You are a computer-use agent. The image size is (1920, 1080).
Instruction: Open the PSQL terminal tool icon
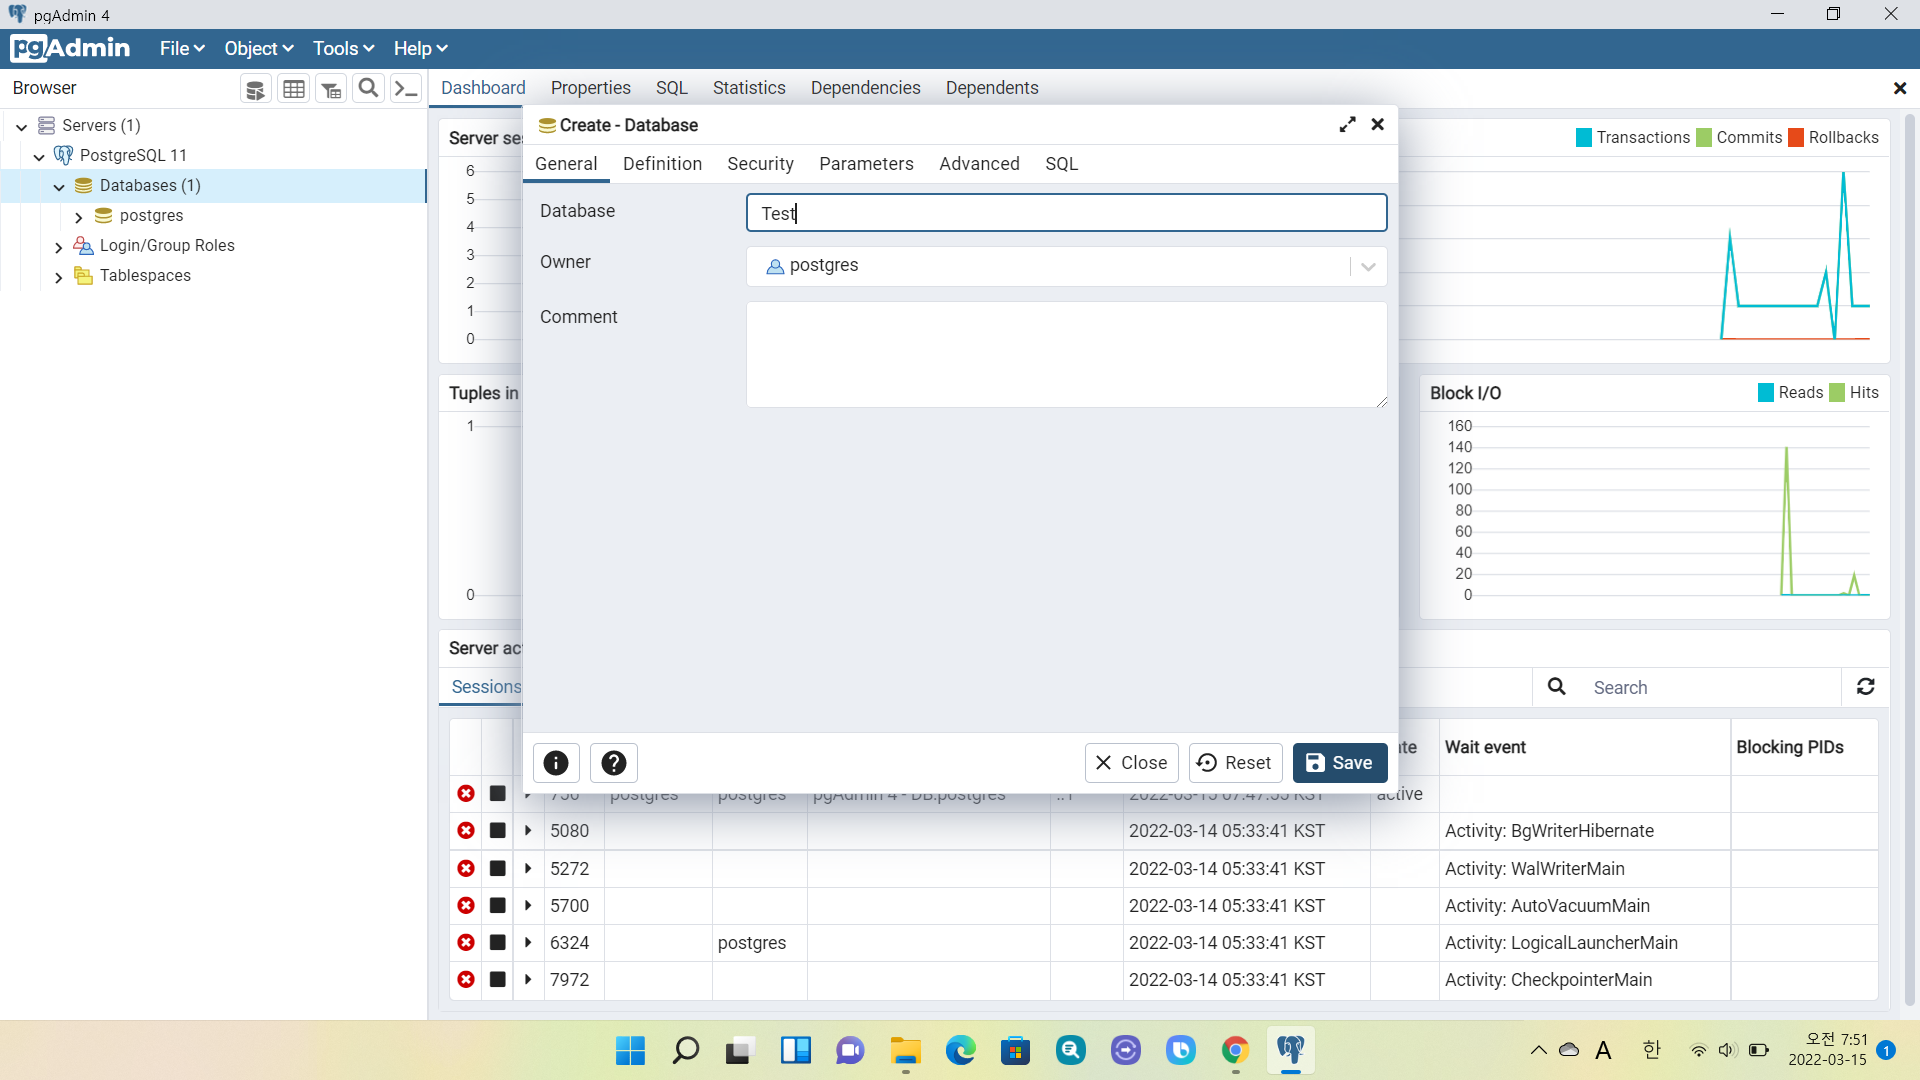tap(405, 89)
